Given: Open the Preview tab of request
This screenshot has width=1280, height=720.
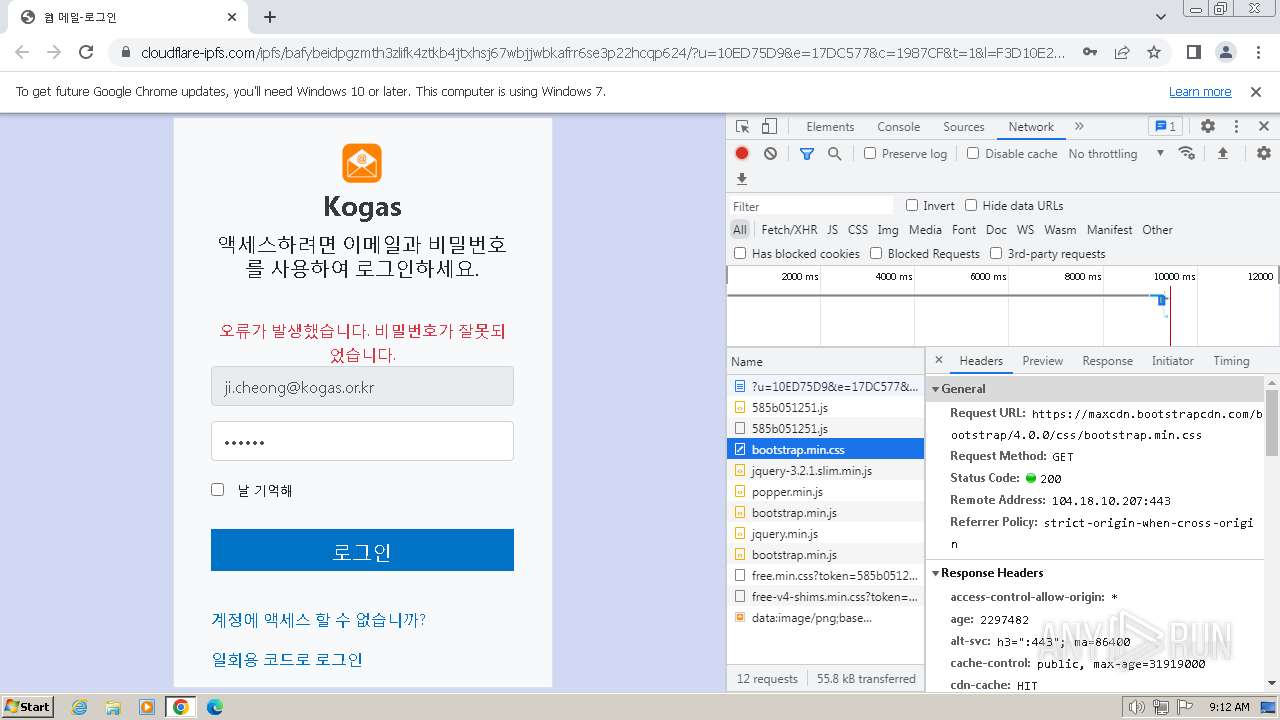Looking at the screenshot, I should pos(1042,361).
